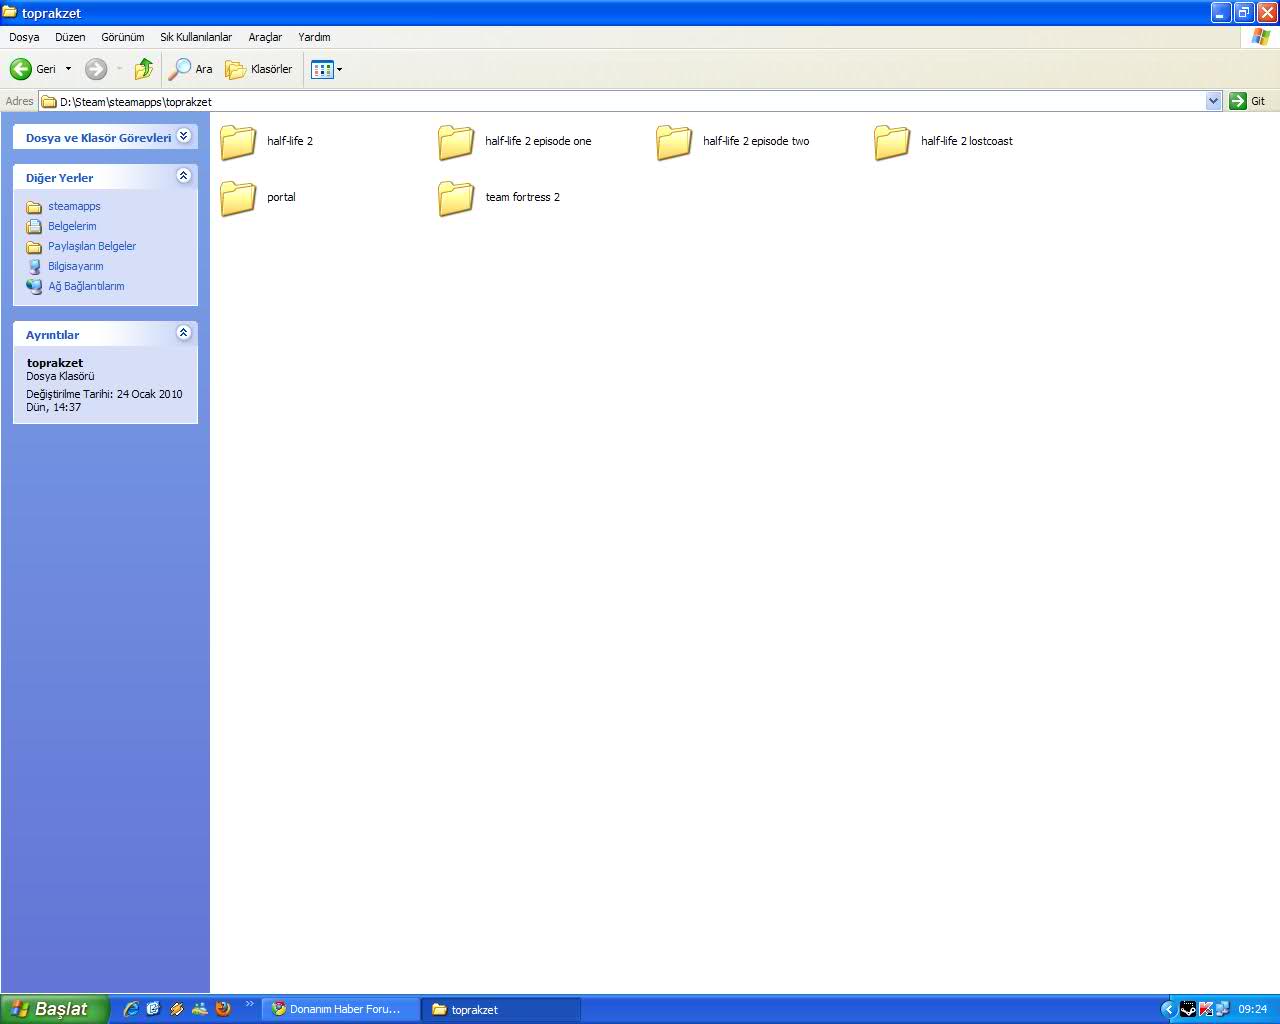Viewport: 1280px width, 1024px height.
Task: Show hidden tray icons arrow
Action: coord(1168,1009)
